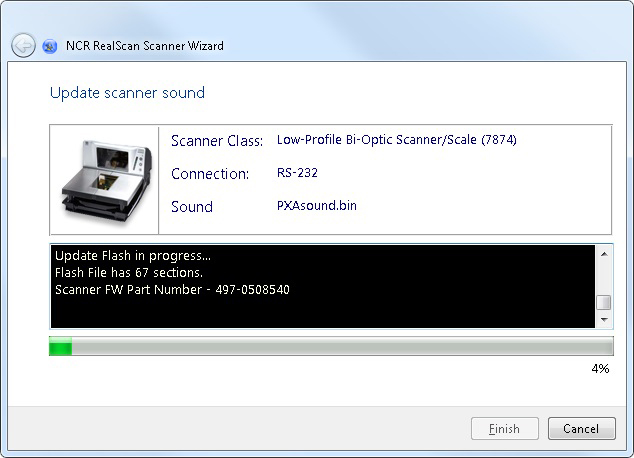Click the RS-232 connection value
The width and height of the screenshot is (634, 458).
tap(297, 173)
